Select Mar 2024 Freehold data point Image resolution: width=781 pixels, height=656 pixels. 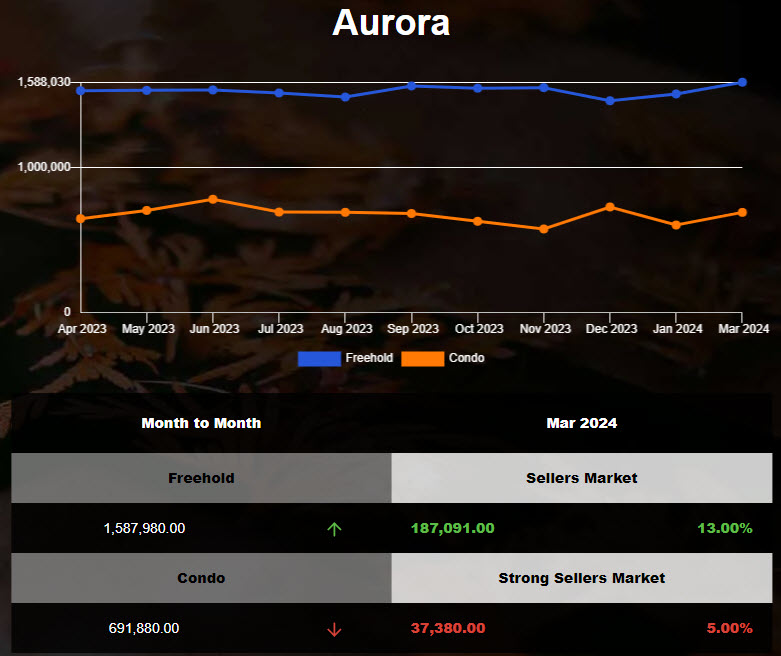(x=742, y=82)
